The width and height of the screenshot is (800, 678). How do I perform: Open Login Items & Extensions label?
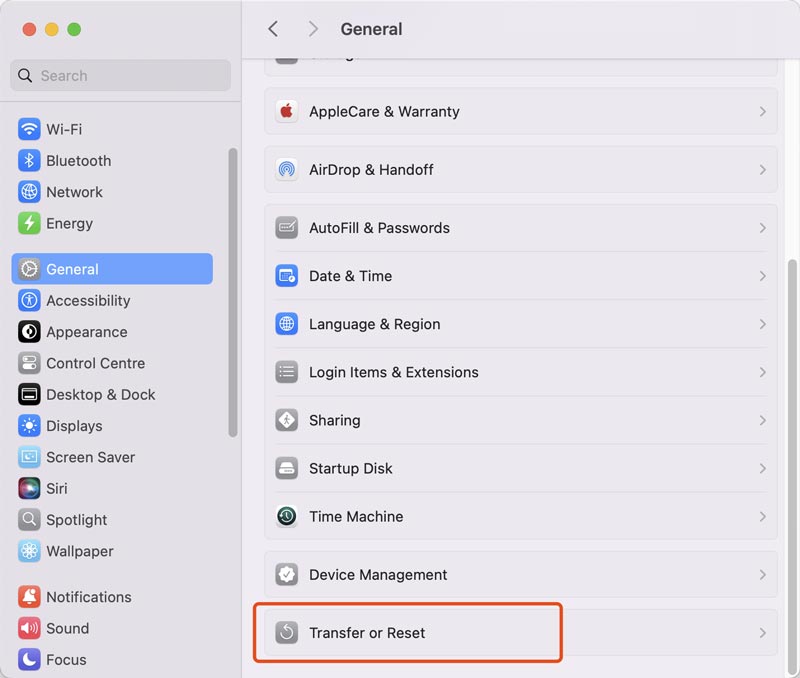coord(394,372)
